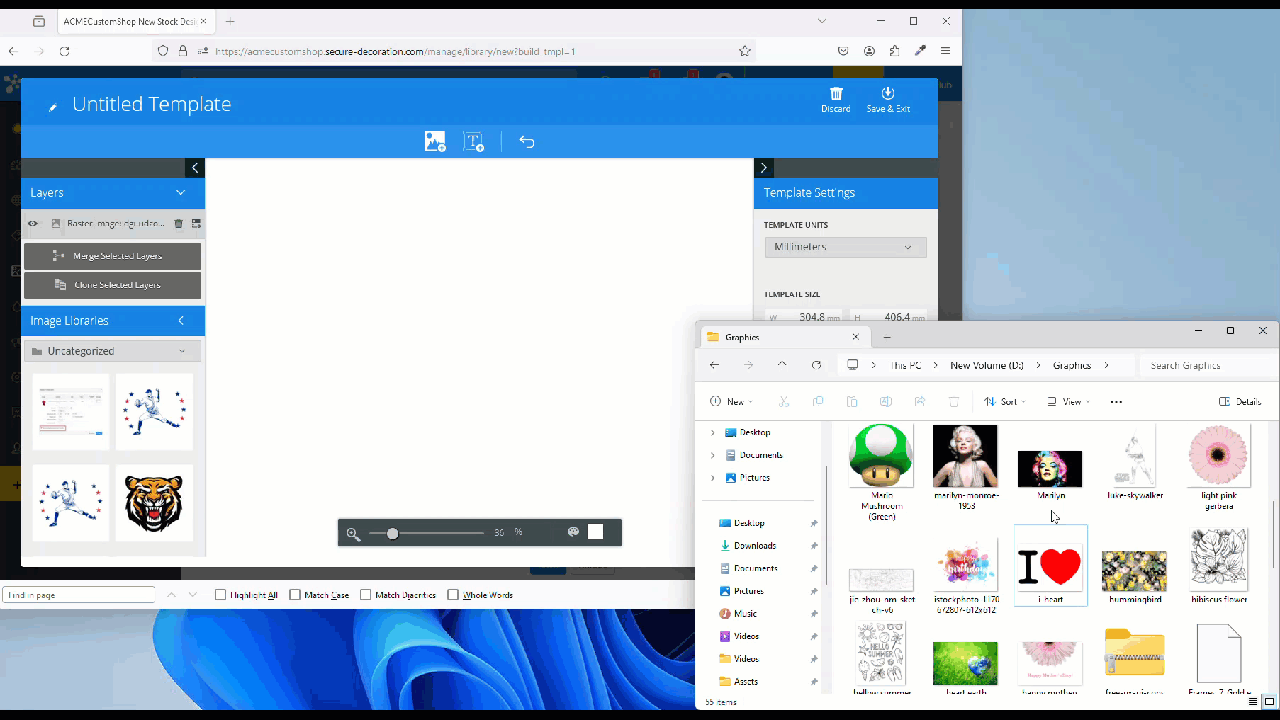Switch to large thumbnails view in Explorer status bar
The image size is (1280, 720).
pyautogui.click(x=1268, y=702)
